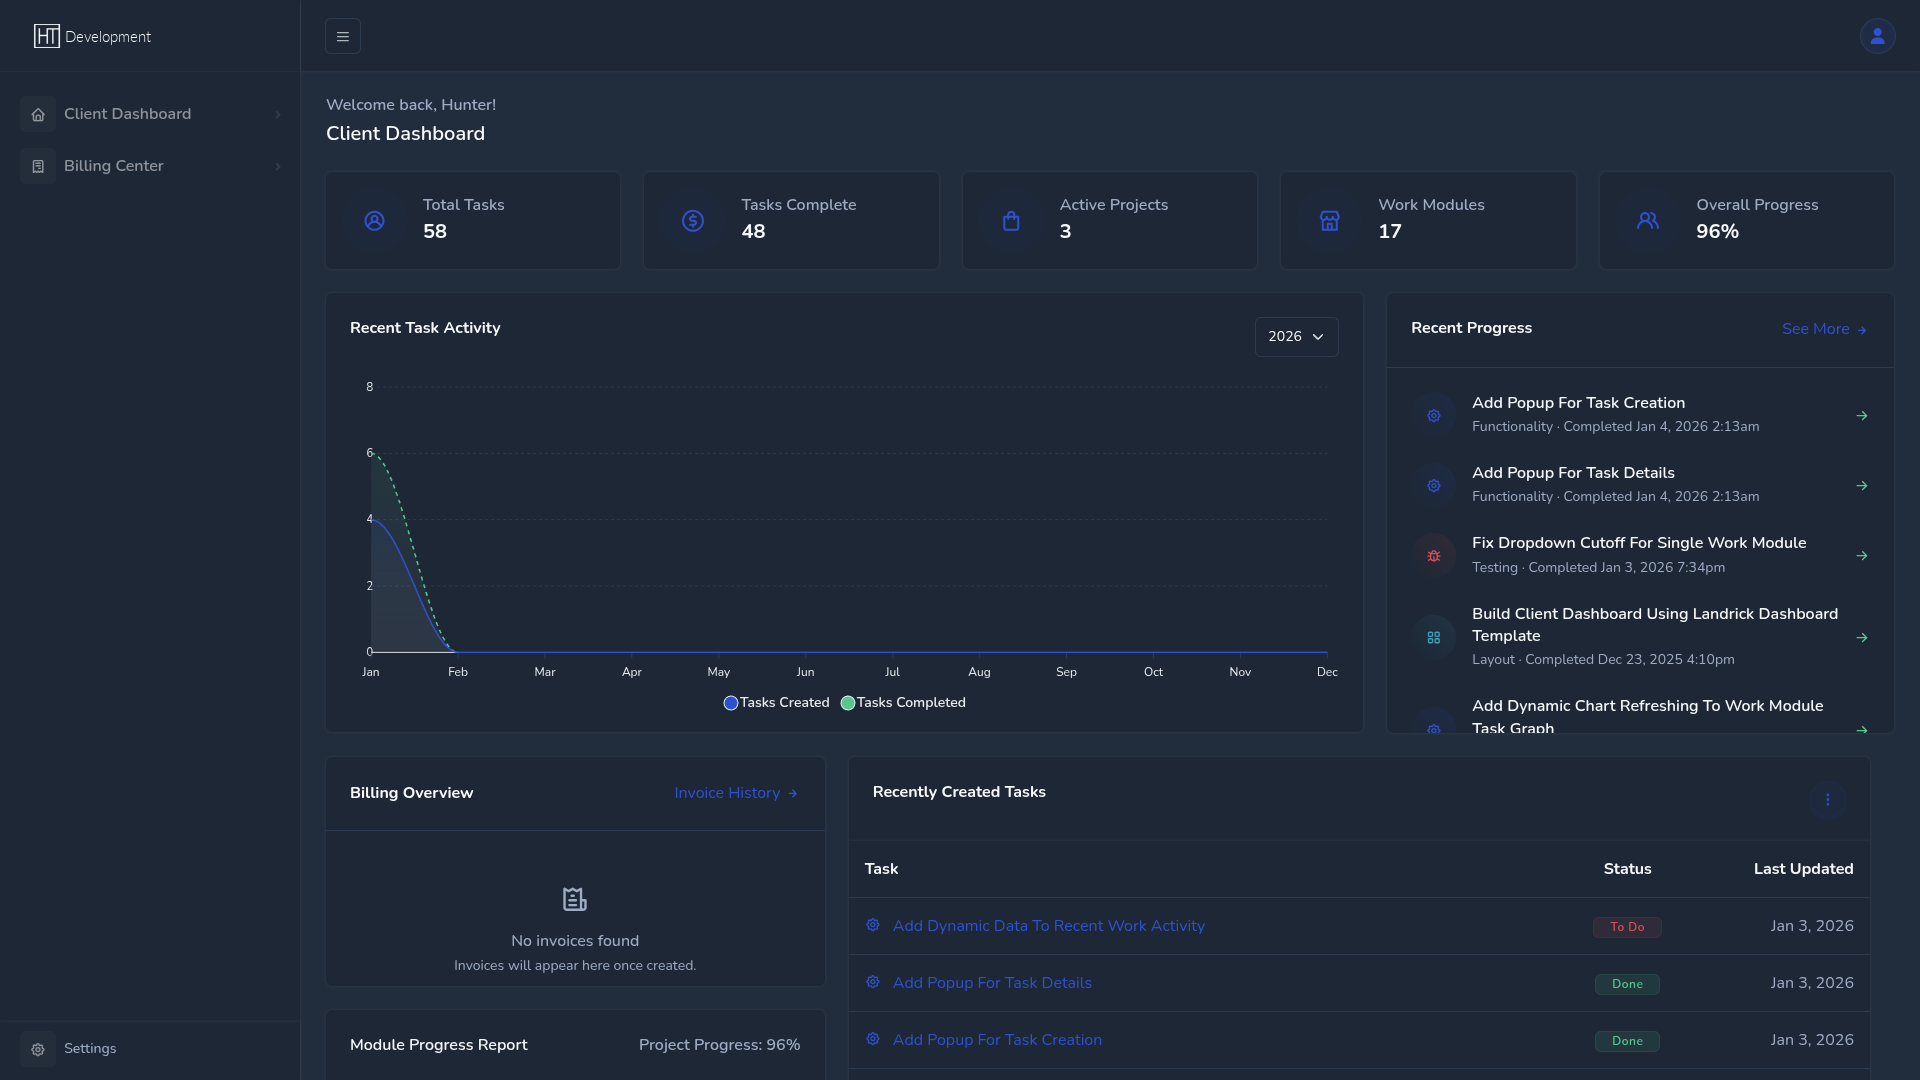1920x1080 pixels.
Task: Open the three-dot Recently Created Tasks menu
Action: point(1827,800)
